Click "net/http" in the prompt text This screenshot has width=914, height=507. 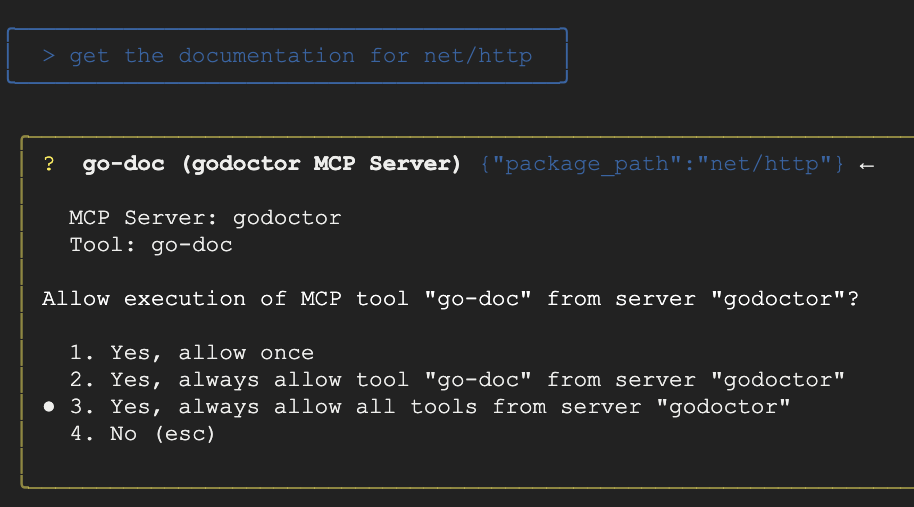click(477, 56)
